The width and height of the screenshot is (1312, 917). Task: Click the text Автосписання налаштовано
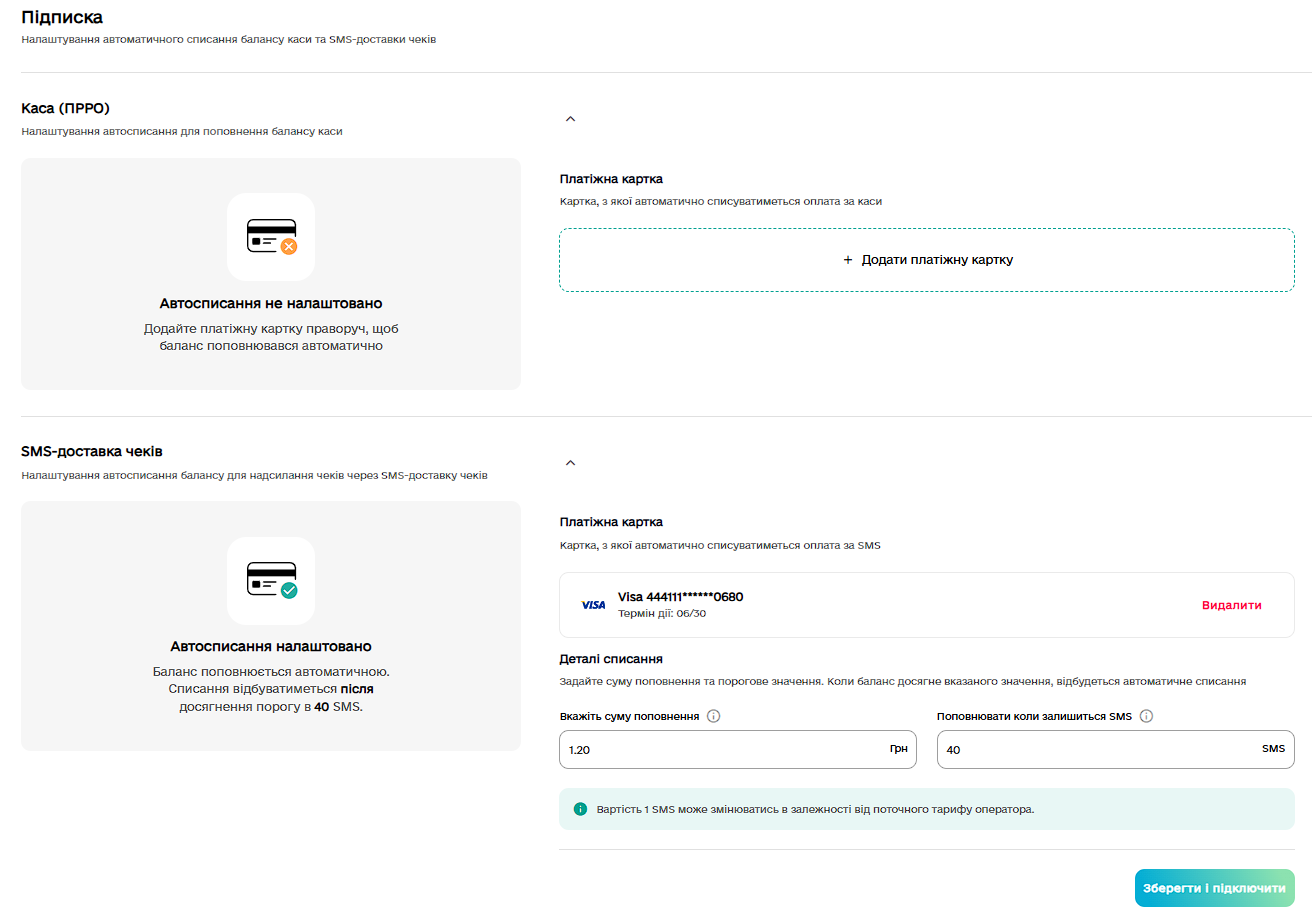271,647
